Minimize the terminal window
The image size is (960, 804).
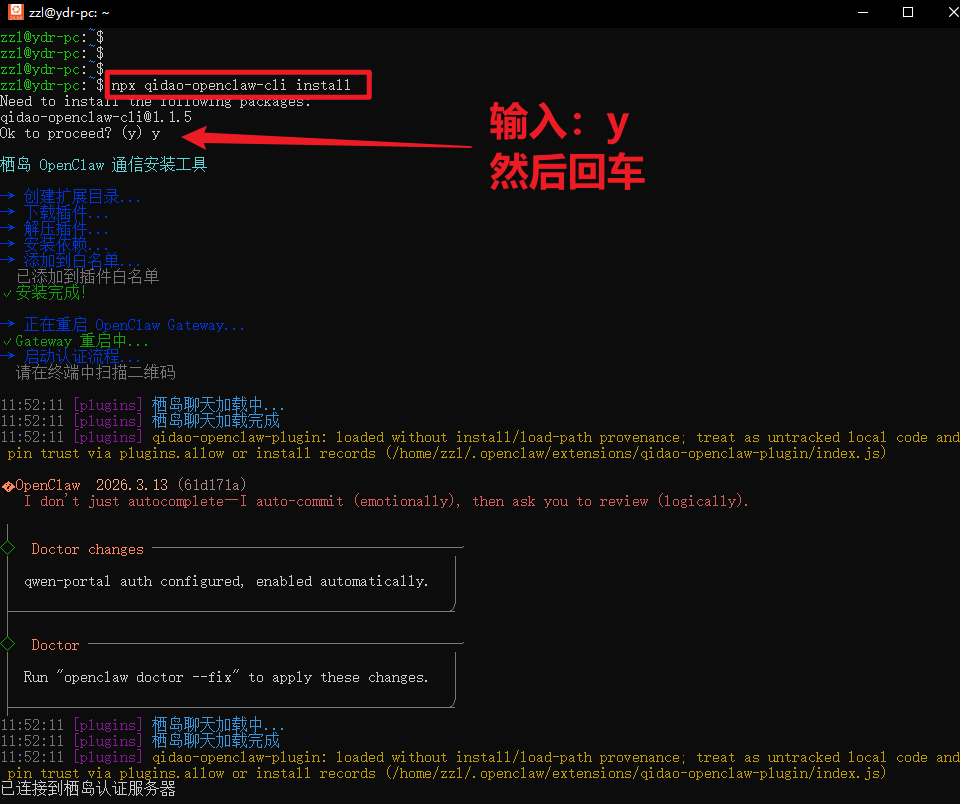863,13
